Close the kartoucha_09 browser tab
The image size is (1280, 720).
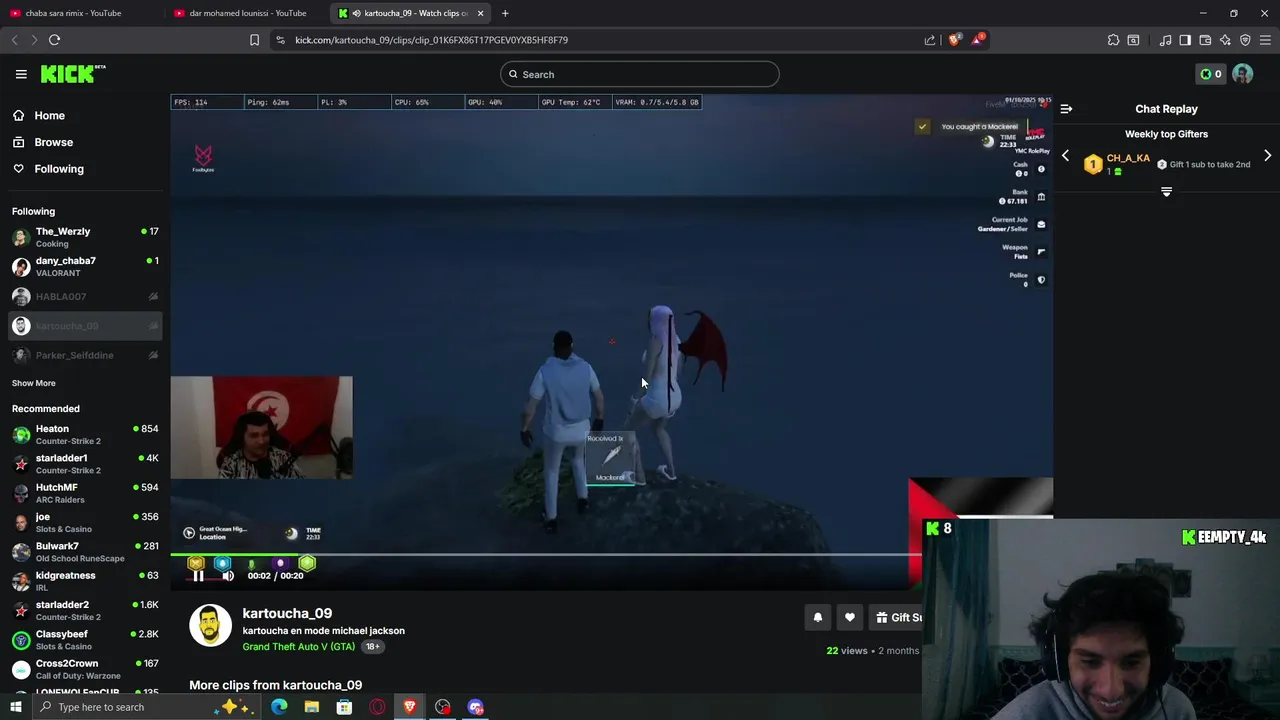pos(481,13)
